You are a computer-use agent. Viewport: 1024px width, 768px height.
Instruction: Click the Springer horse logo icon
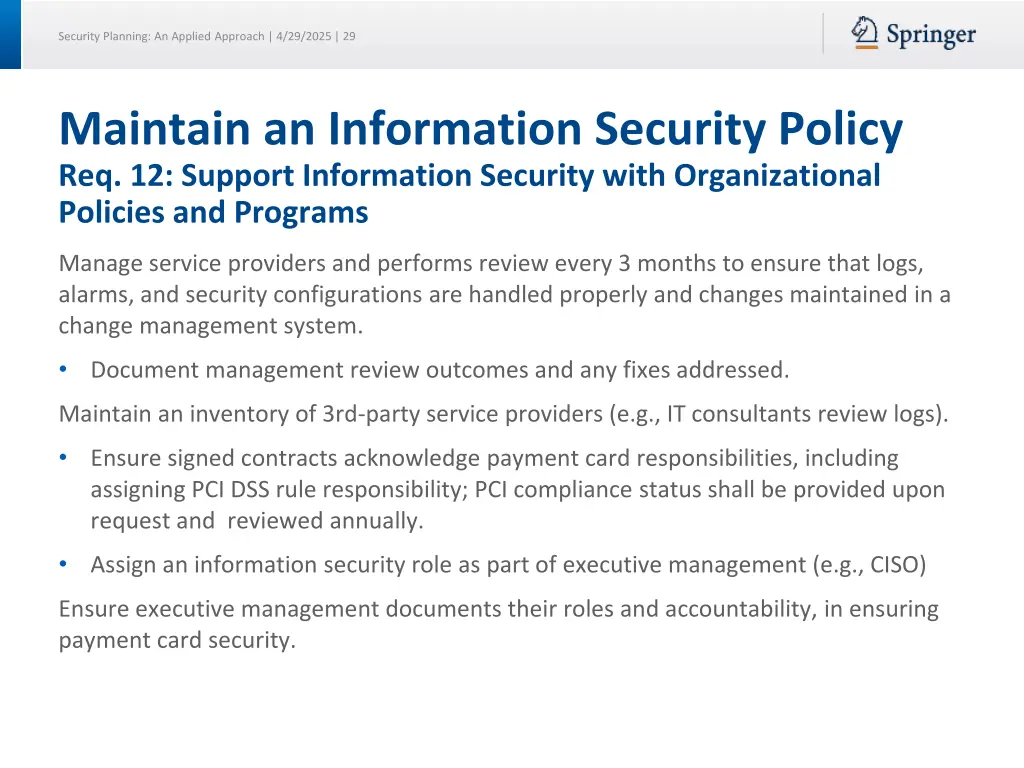pyautogui.click(x=864, y=30)
